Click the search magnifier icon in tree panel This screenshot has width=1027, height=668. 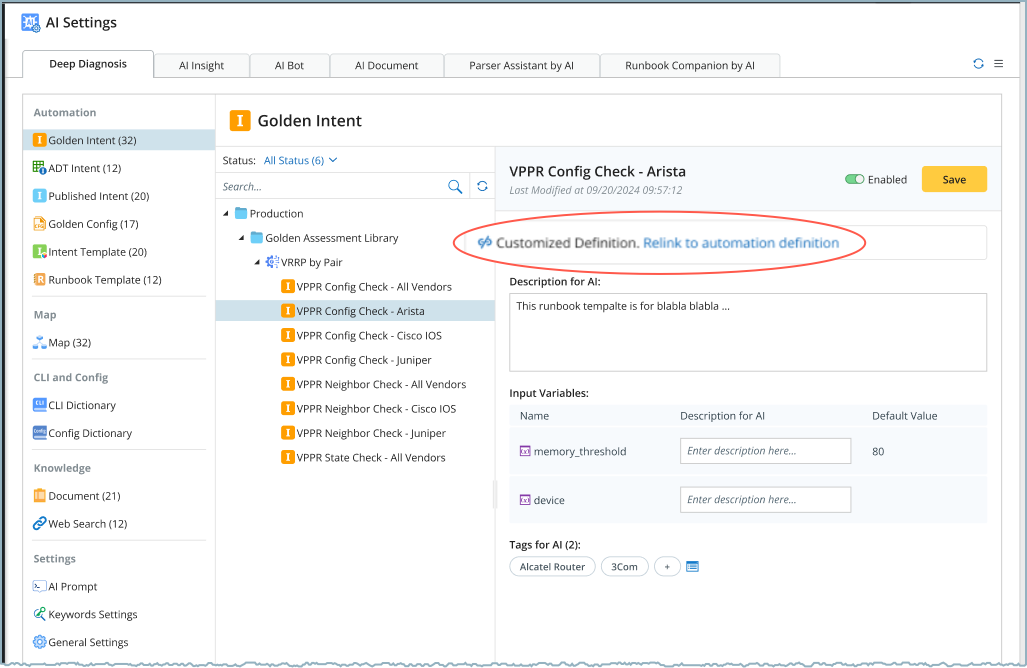tap(455, 186)
